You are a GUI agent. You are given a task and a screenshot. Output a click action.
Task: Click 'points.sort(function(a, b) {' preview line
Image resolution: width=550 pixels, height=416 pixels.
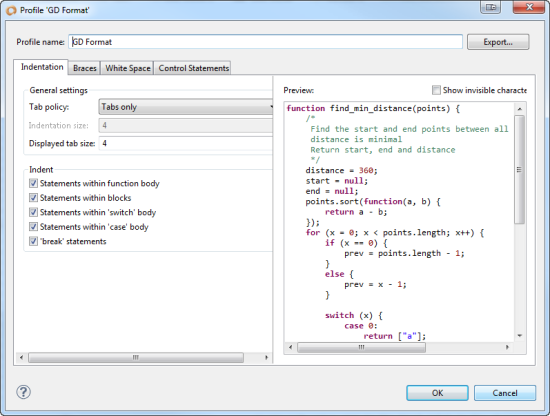373,202
